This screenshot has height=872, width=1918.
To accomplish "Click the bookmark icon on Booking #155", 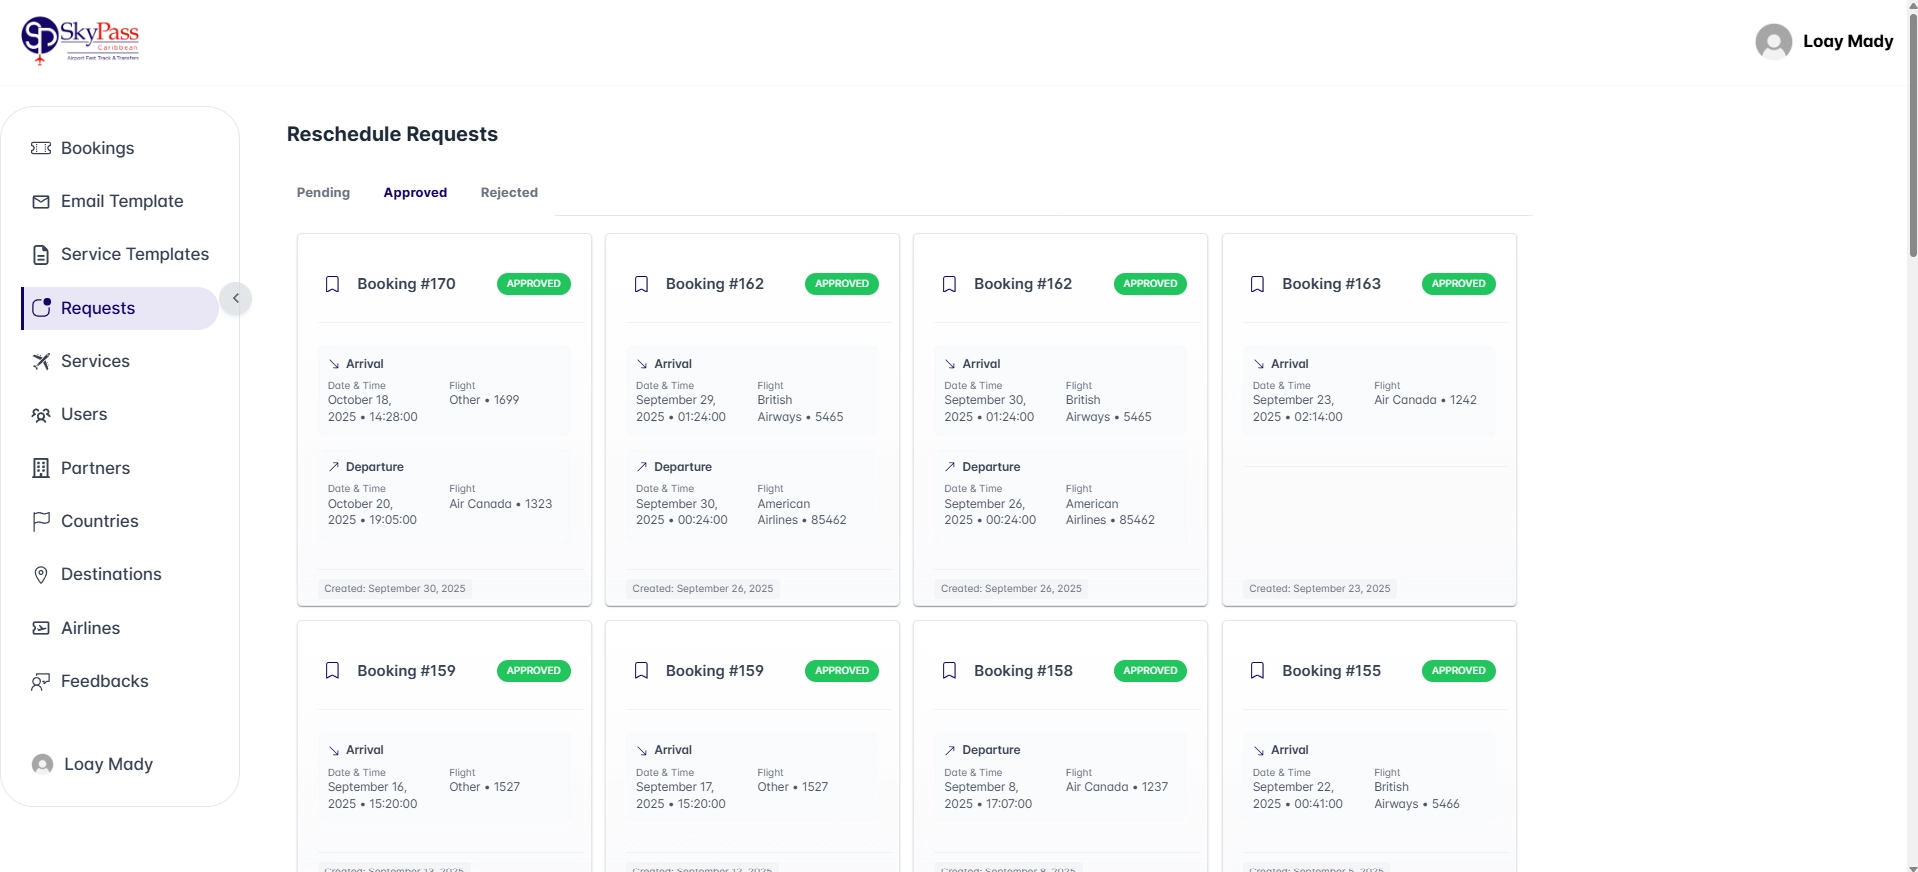I will 1258,671.
